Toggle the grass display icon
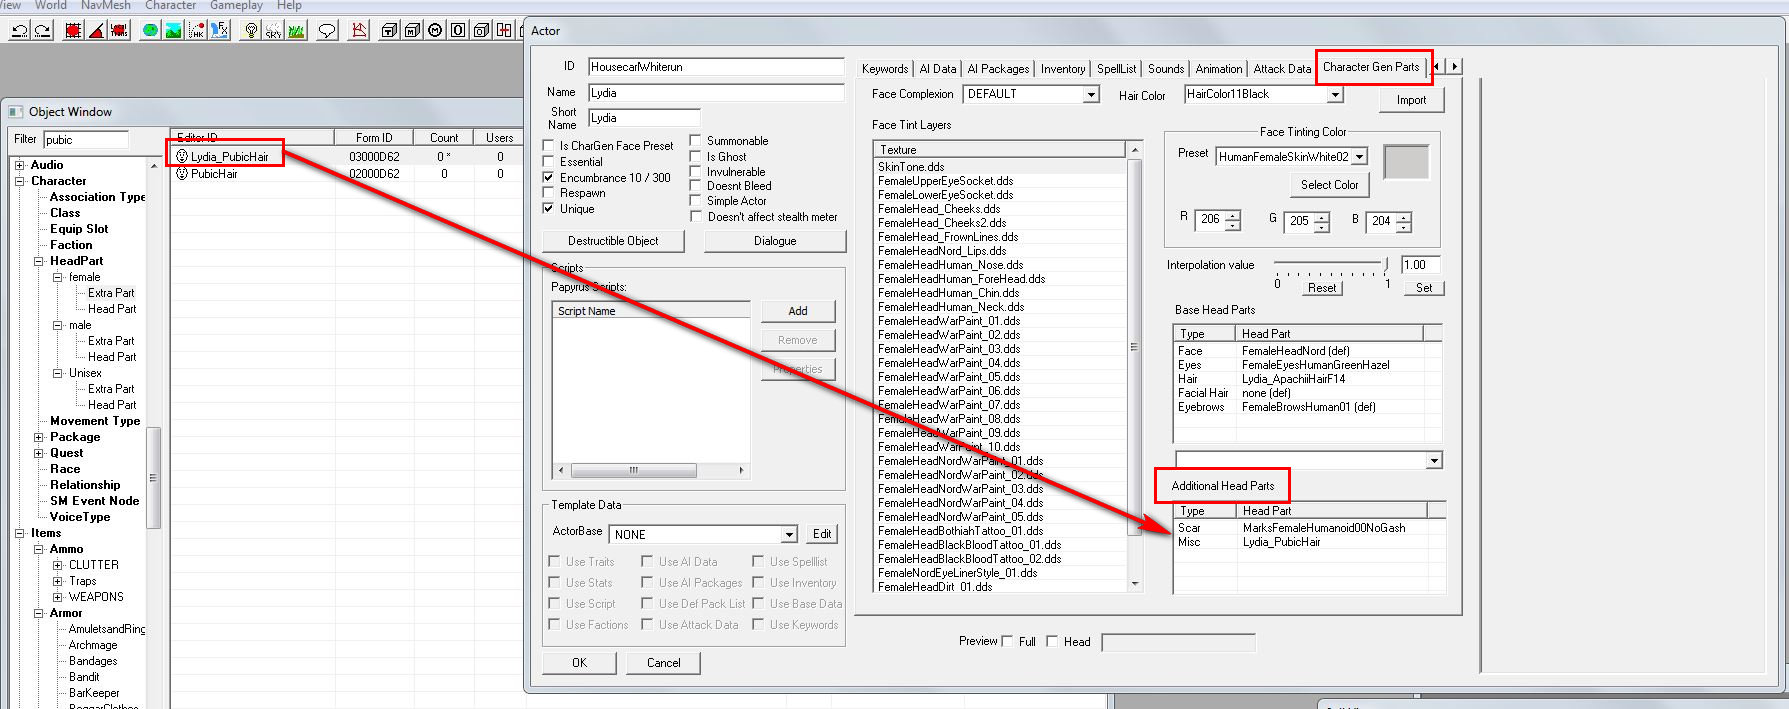Viewport: 1789px width, 709px height. 296,31
